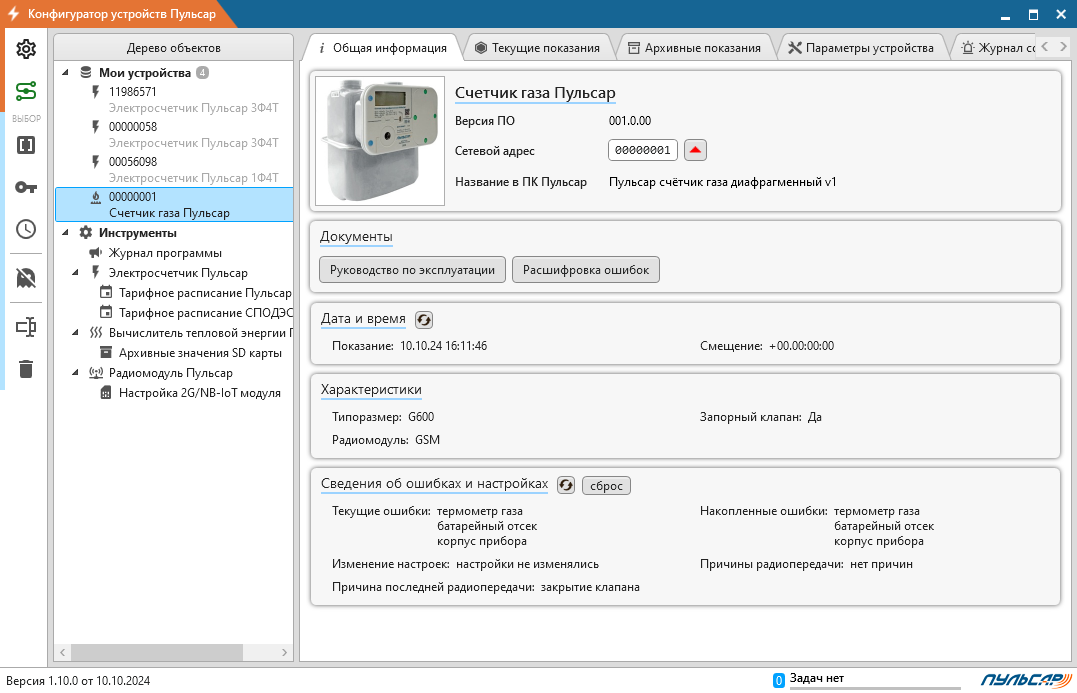1077x693 pixels.
Task: Open the Параметры устройства tab
Action: [861, 47]
